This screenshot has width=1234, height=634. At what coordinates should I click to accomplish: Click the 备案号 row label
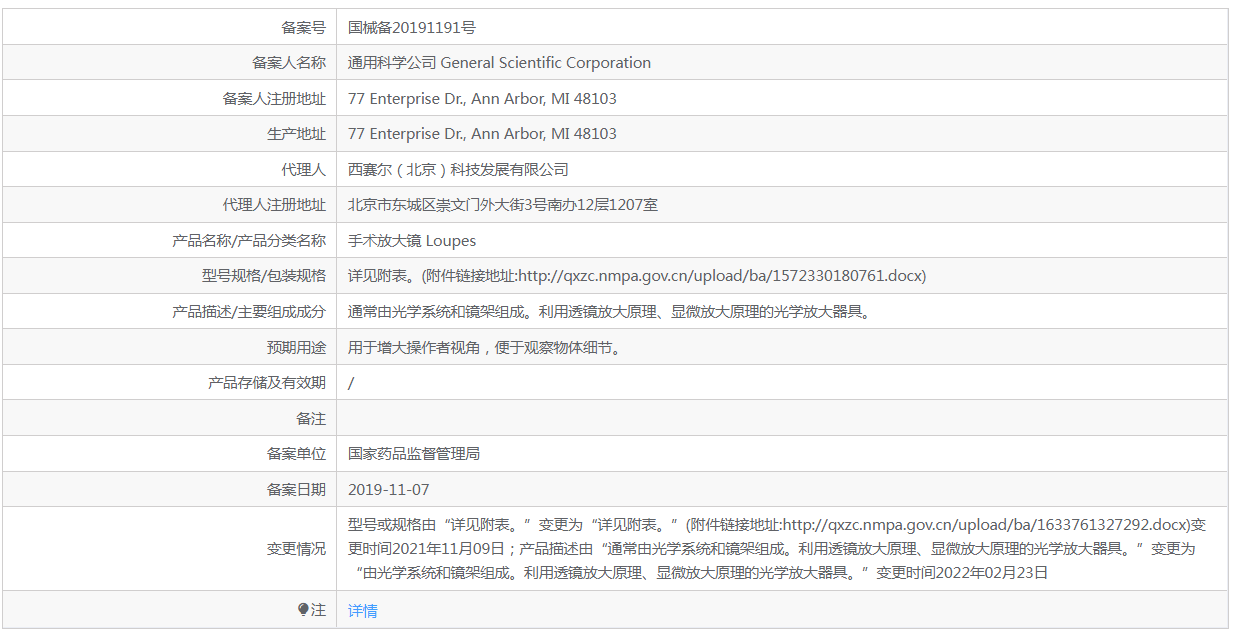(303, 27)
